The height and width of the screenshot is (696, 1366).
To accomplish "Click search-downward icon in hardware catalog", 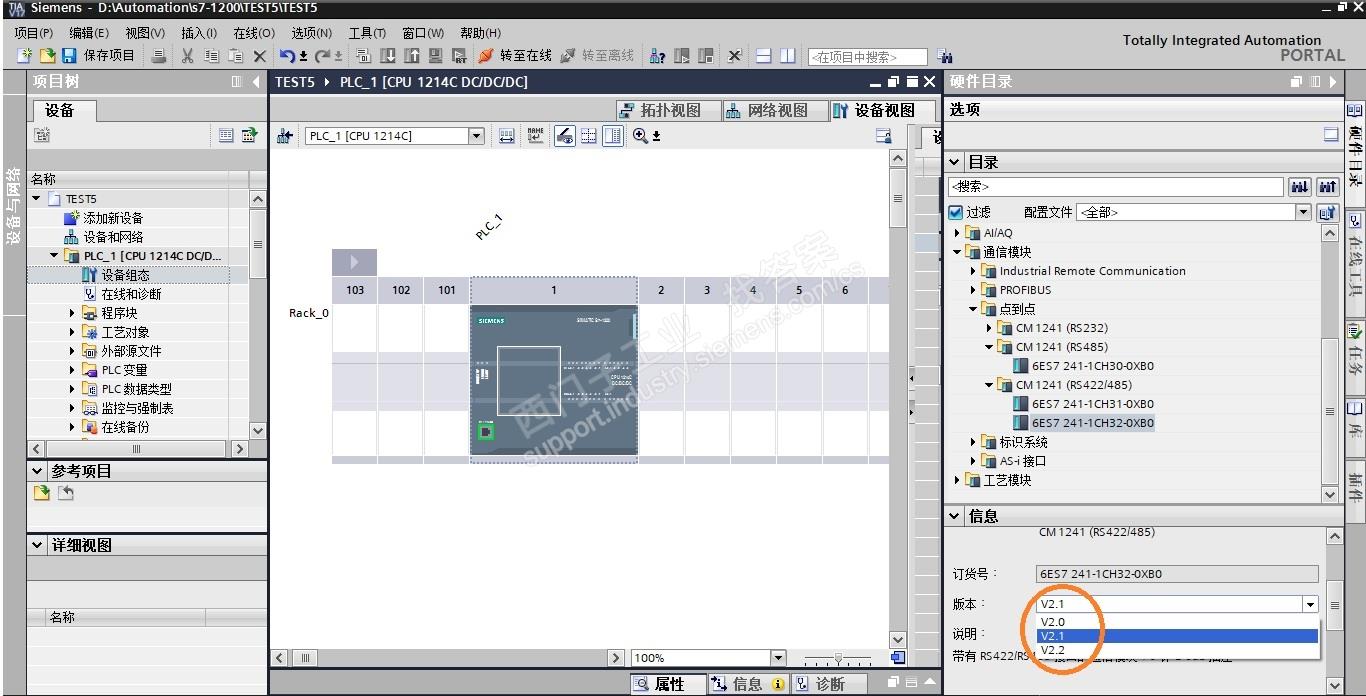I will [x=1300, y=187].
